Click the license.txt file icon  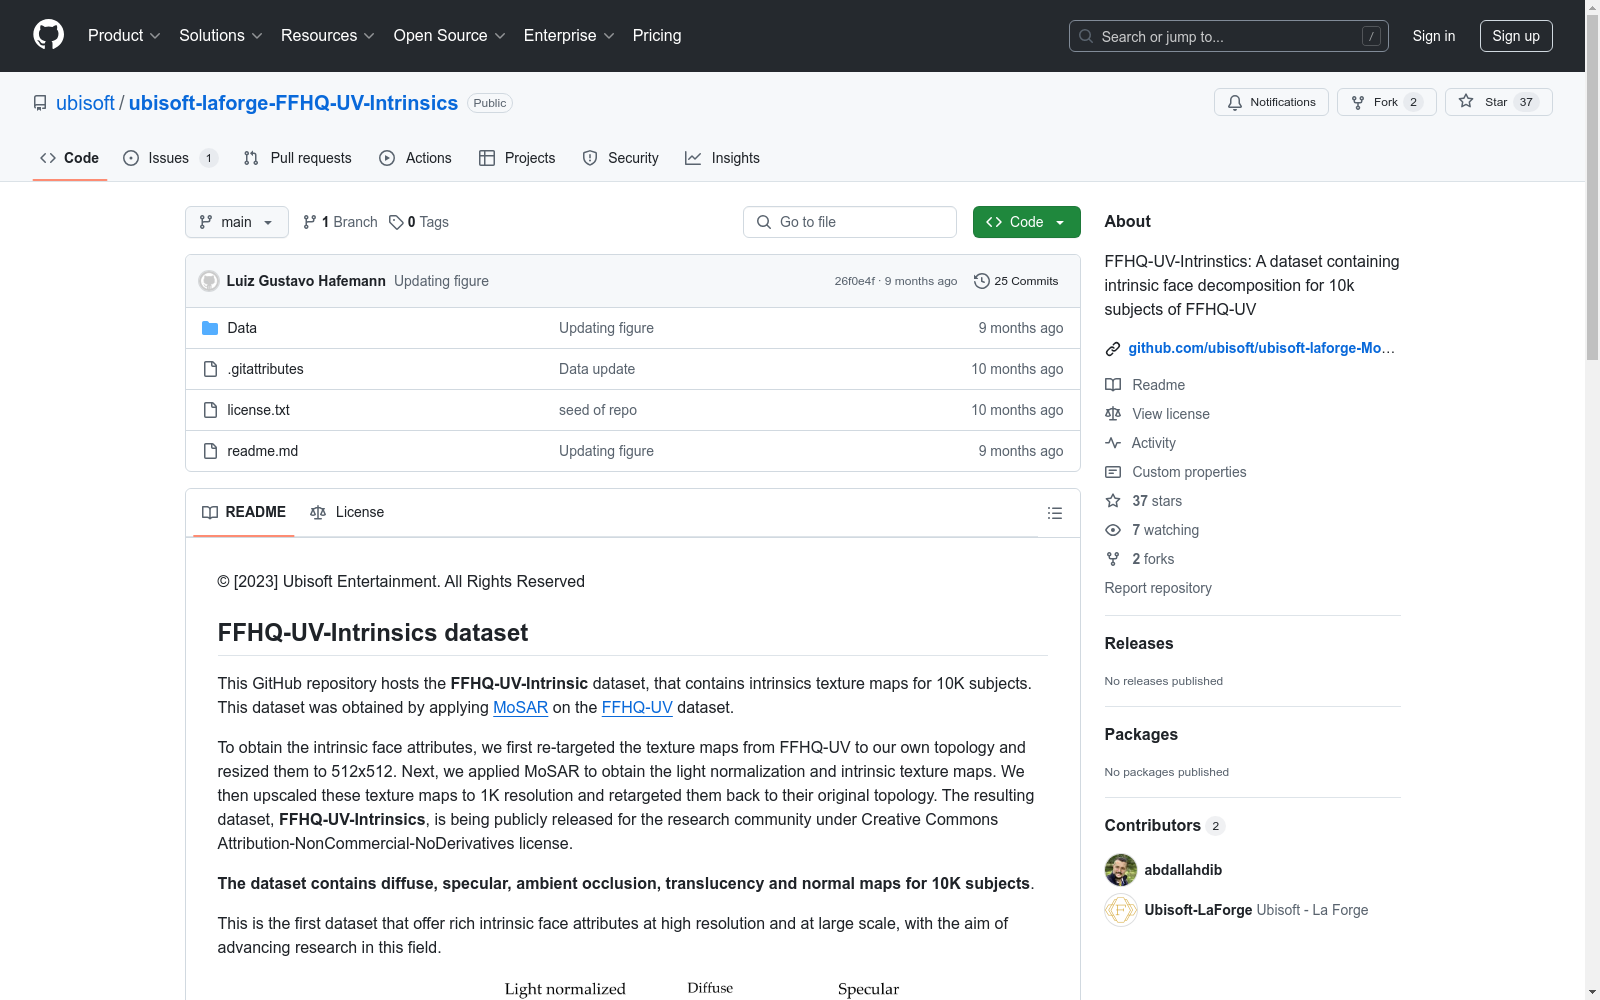click(210, 410)
